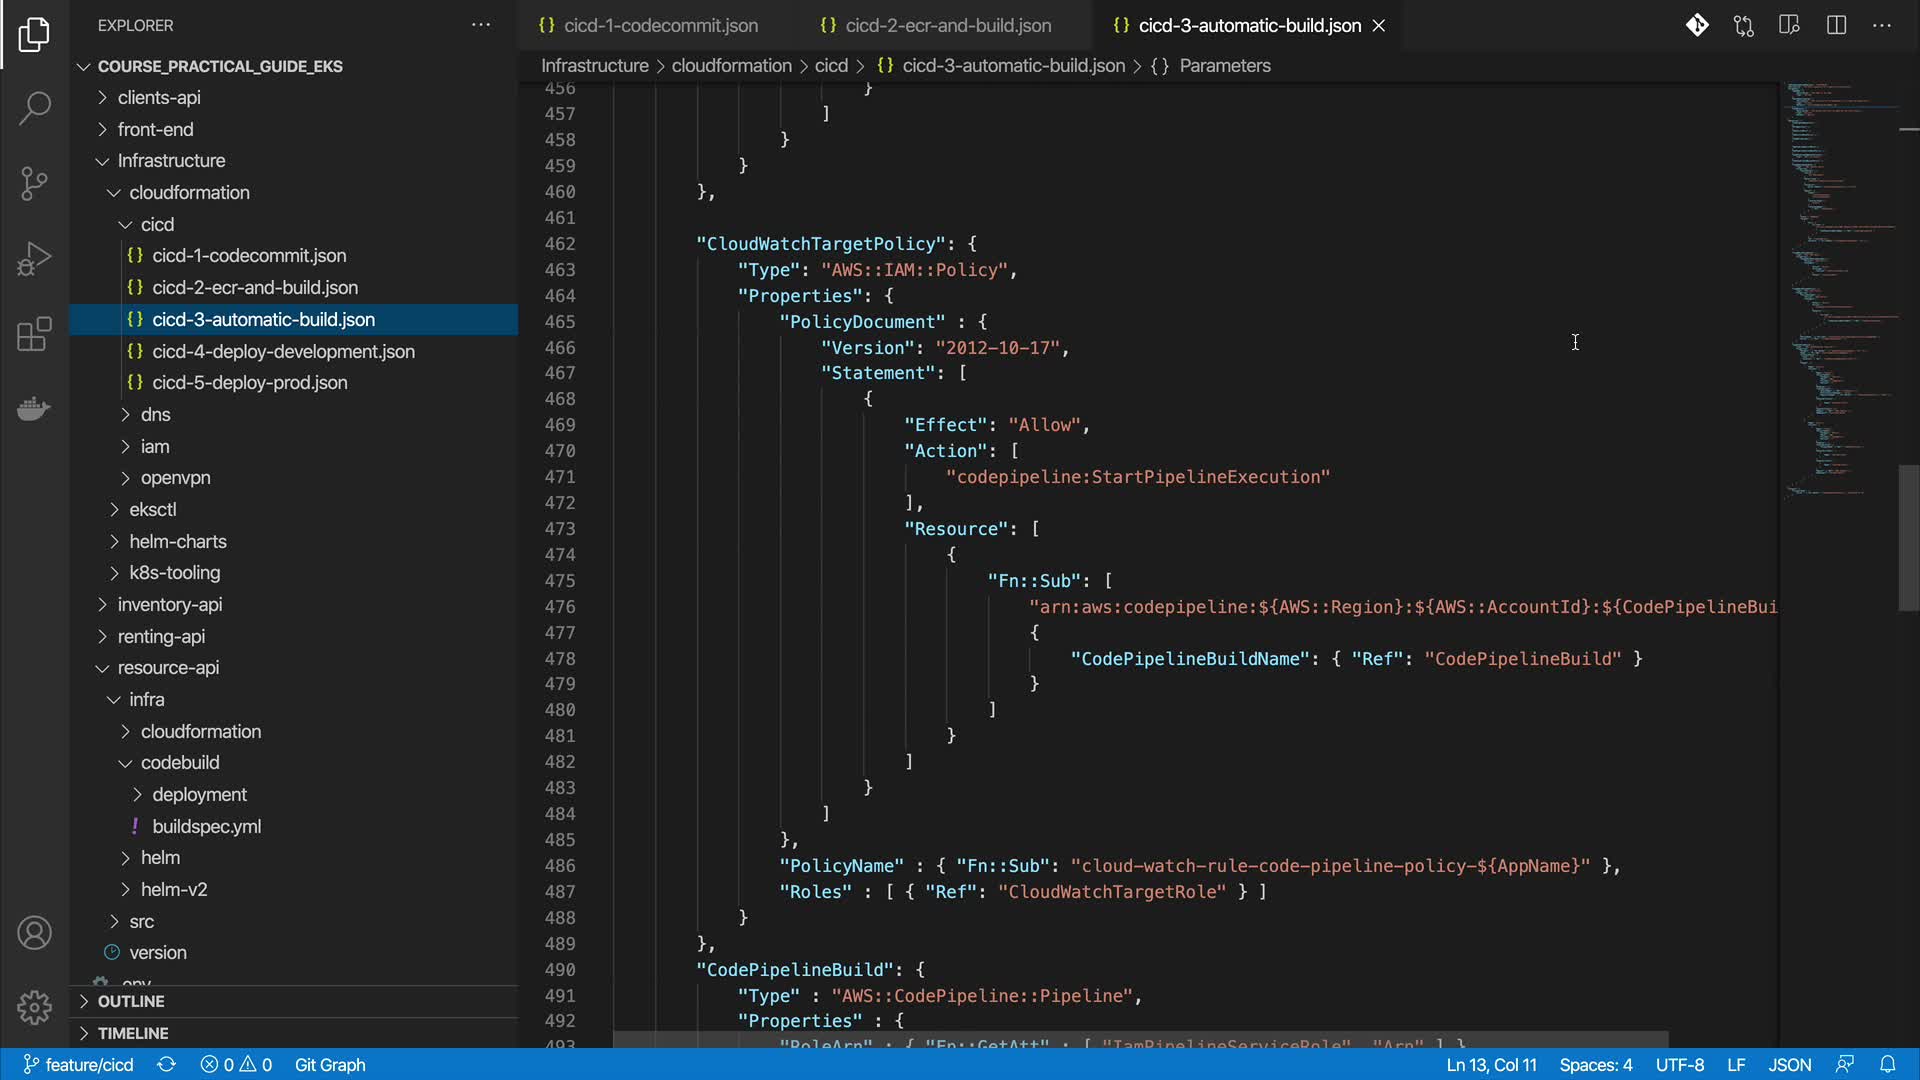Open the Docker view in activity bar

pos(34,409)
